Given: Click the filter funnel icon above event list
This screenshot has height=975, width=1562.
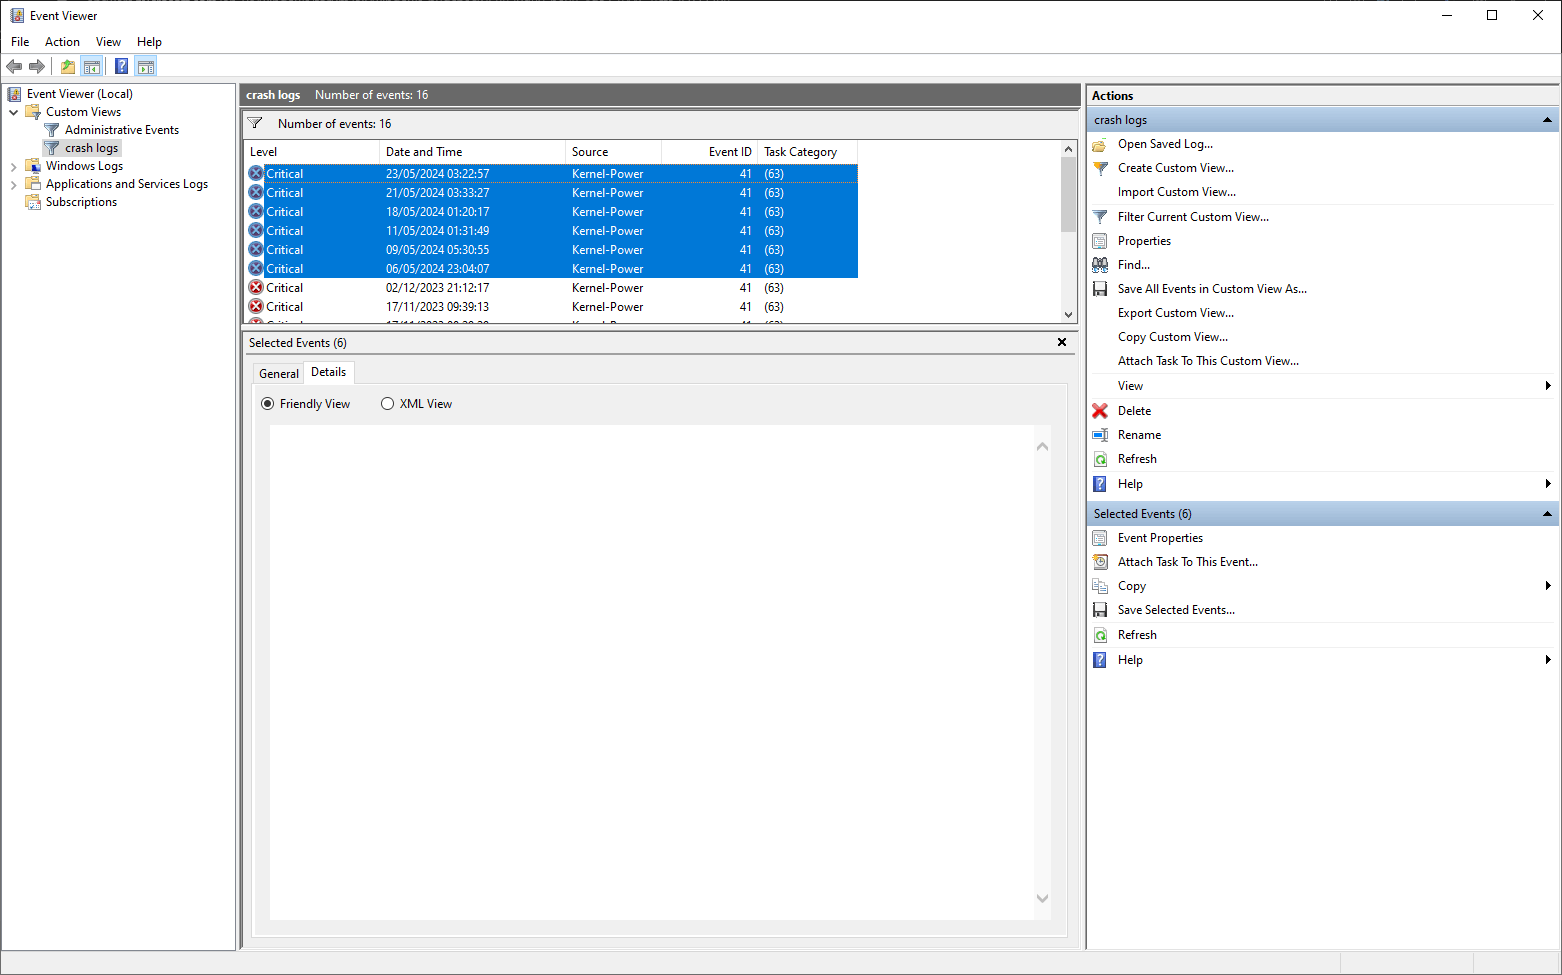Looking at the screenshot, I should [255, 124].
